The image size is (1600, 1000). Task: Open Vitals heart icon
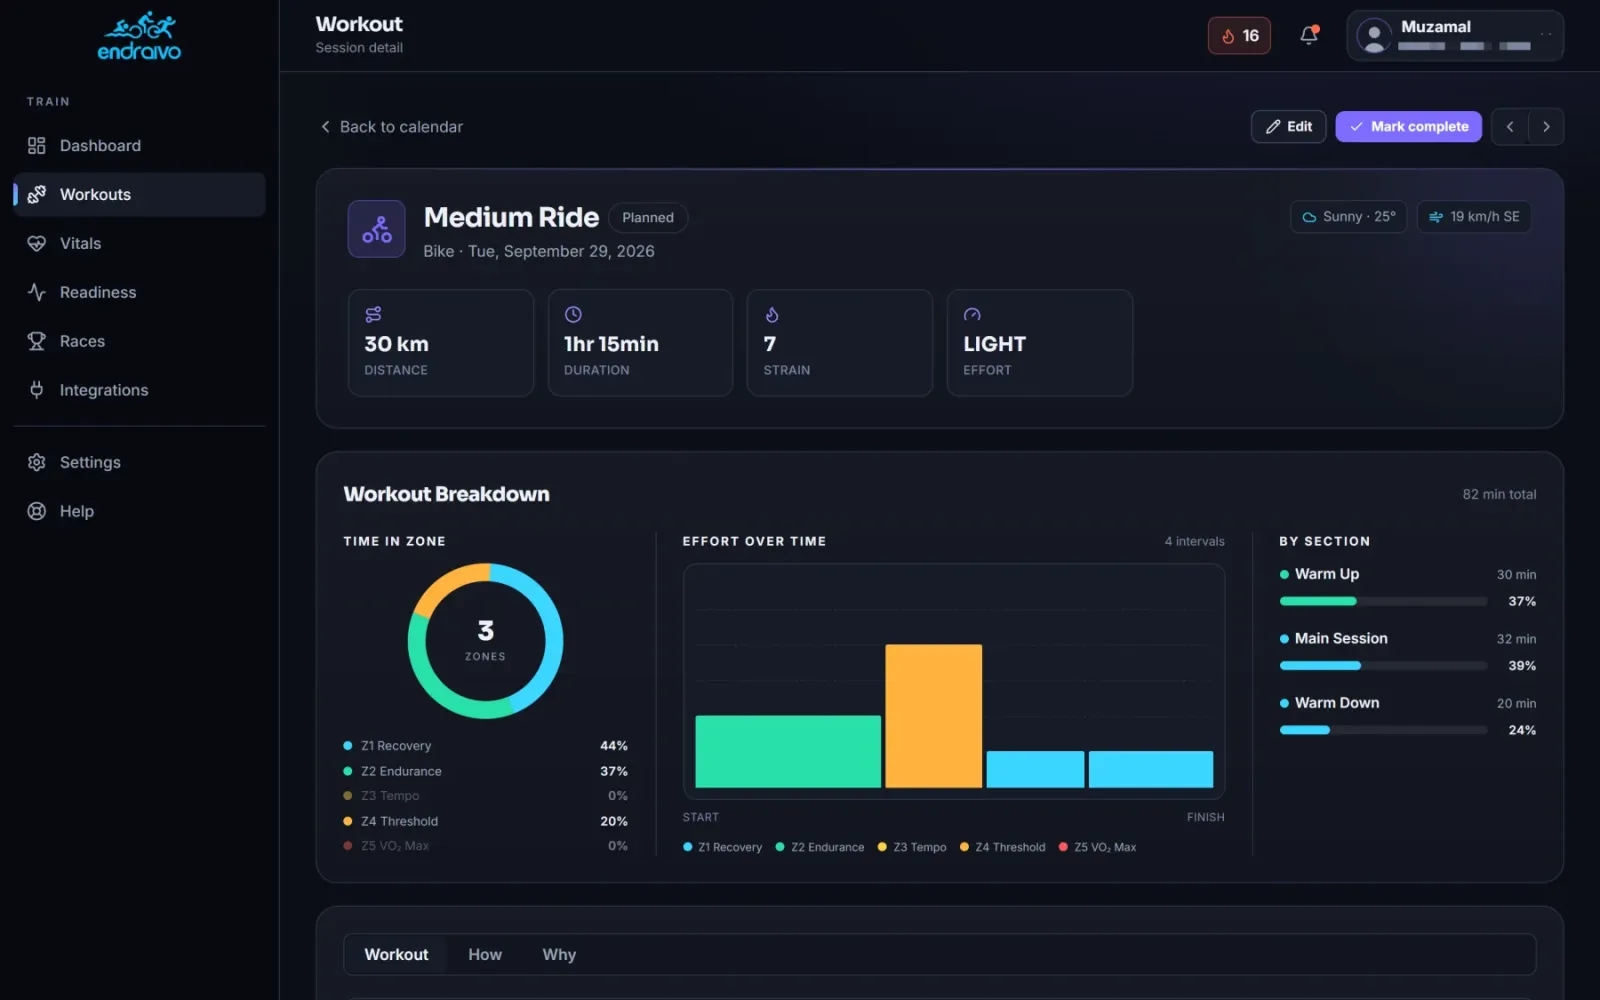click(x=37, y=244)
